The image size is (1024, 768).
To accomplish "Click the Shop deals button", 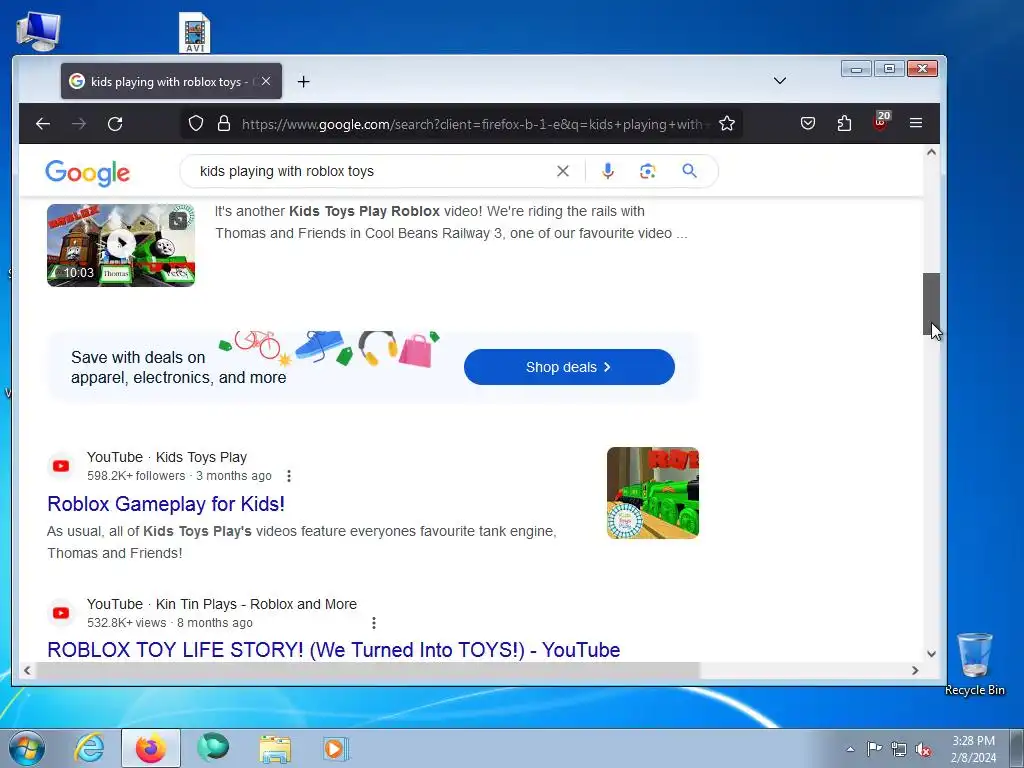I will tap(569, 367).
